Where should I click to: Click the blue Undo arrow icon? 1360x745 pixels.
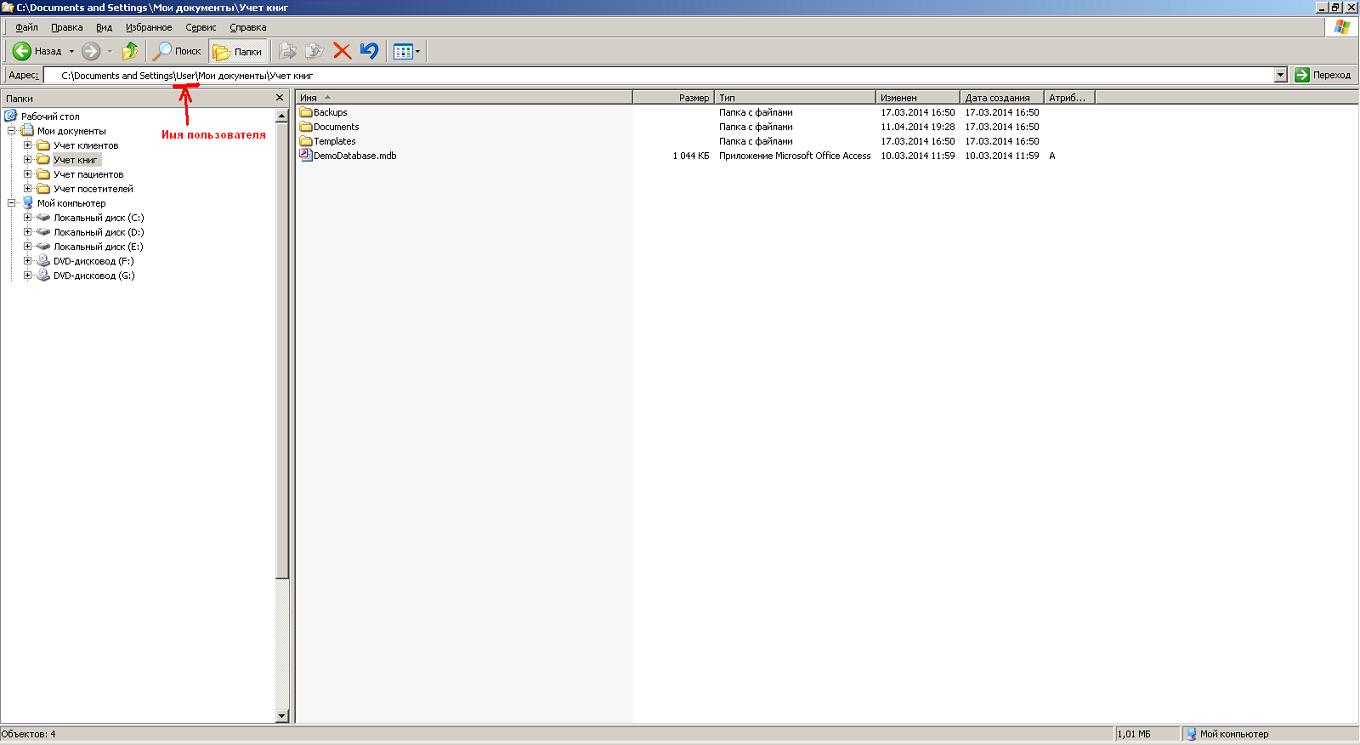point(369,51)
